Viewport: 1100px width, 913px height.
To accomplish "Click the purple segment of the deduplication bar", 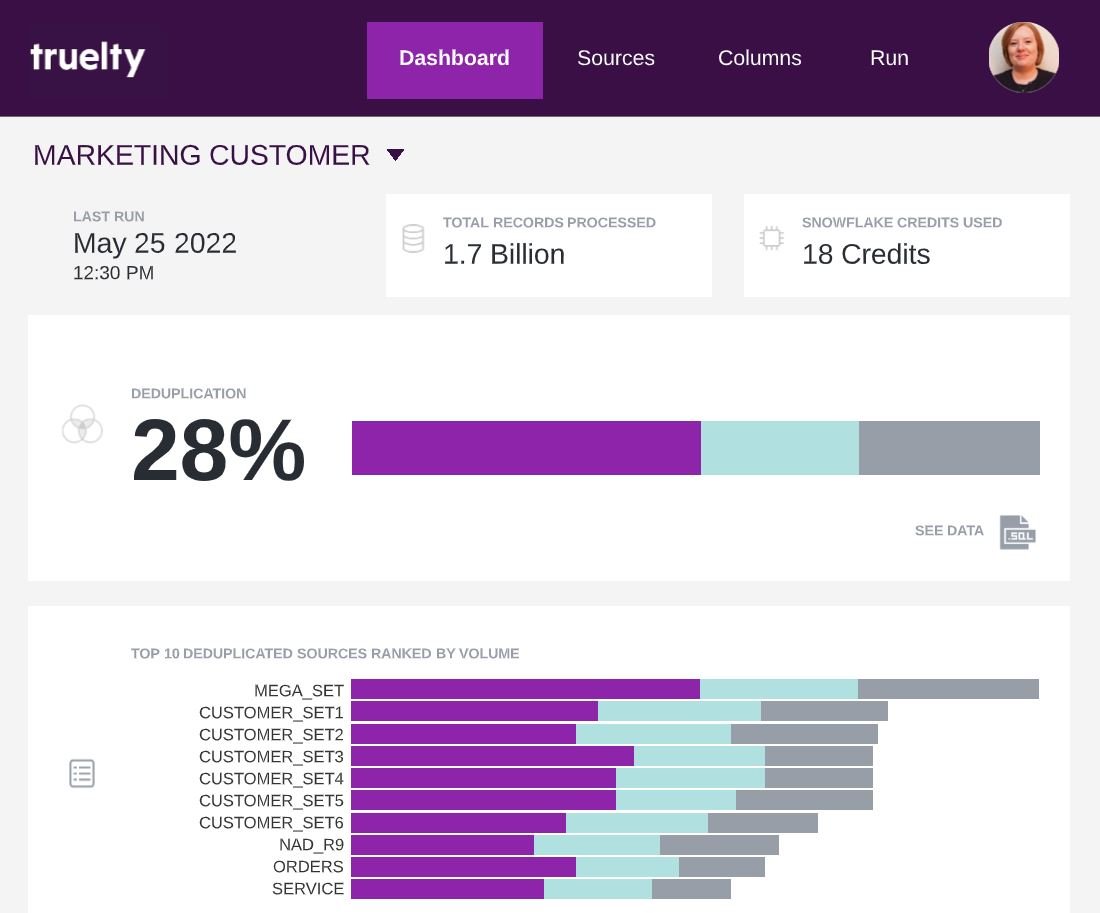I will (525, 447).
